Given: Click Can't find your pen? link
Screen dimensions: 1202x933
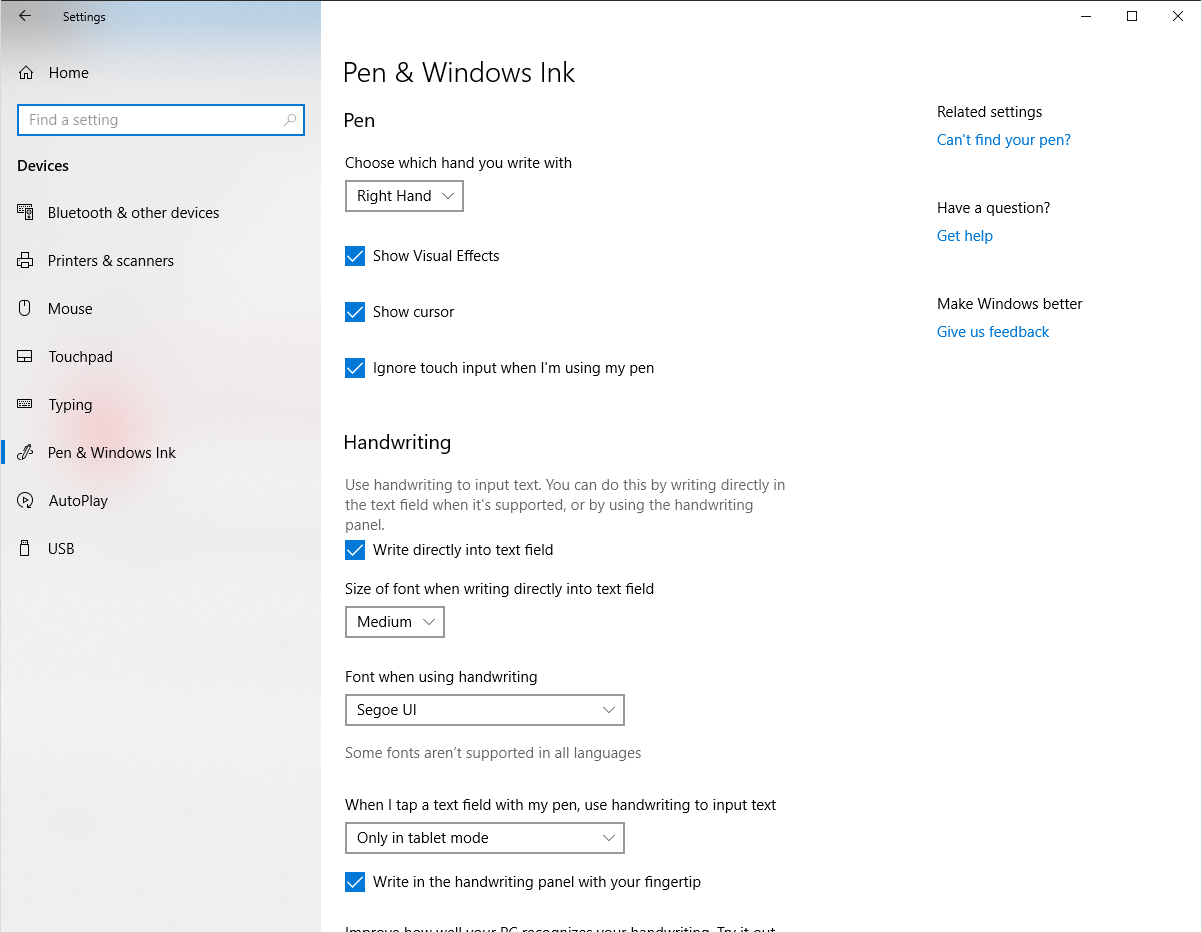Looking at the screenshot, I should tap(1004, 140).
